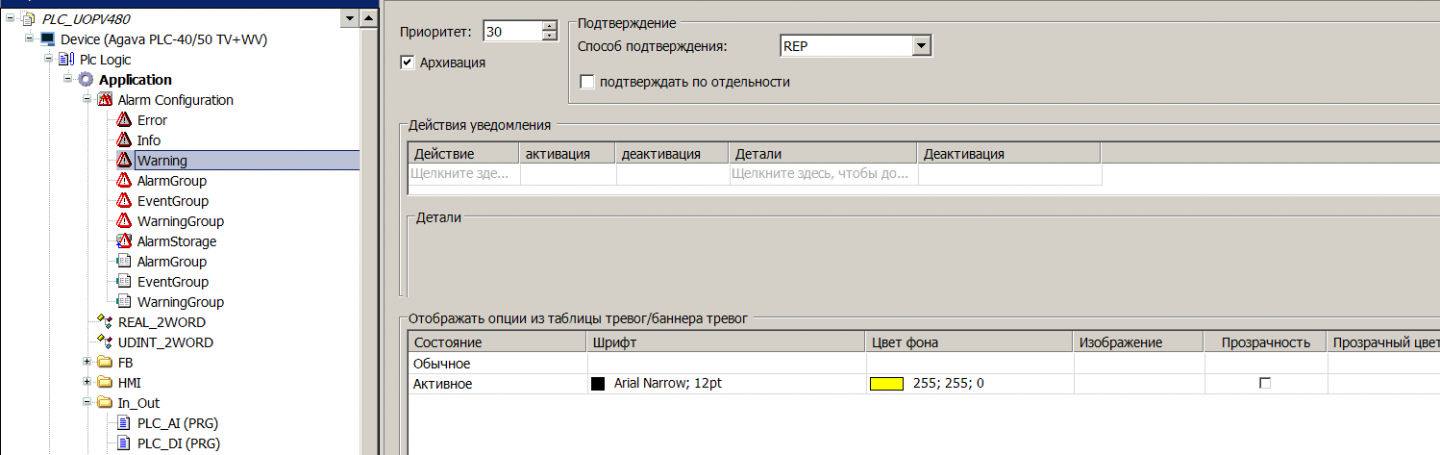Image resolution: width=1440 pixels, height=455 pixels.
Task: Click the yellow background color swatch
Action: 886,383
